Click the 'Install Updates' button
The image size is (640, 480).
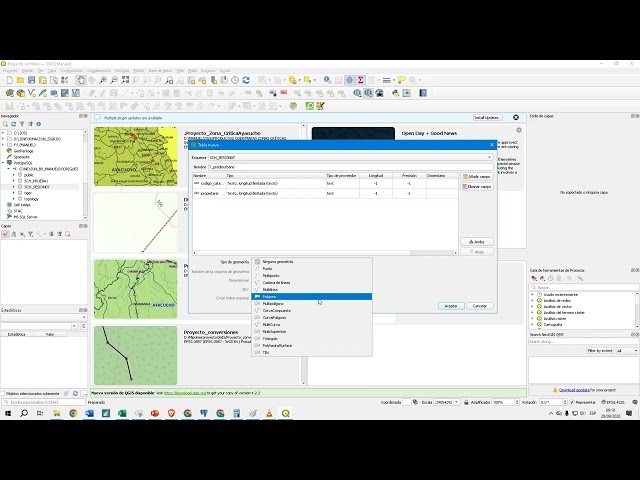(x=488, y=118)
